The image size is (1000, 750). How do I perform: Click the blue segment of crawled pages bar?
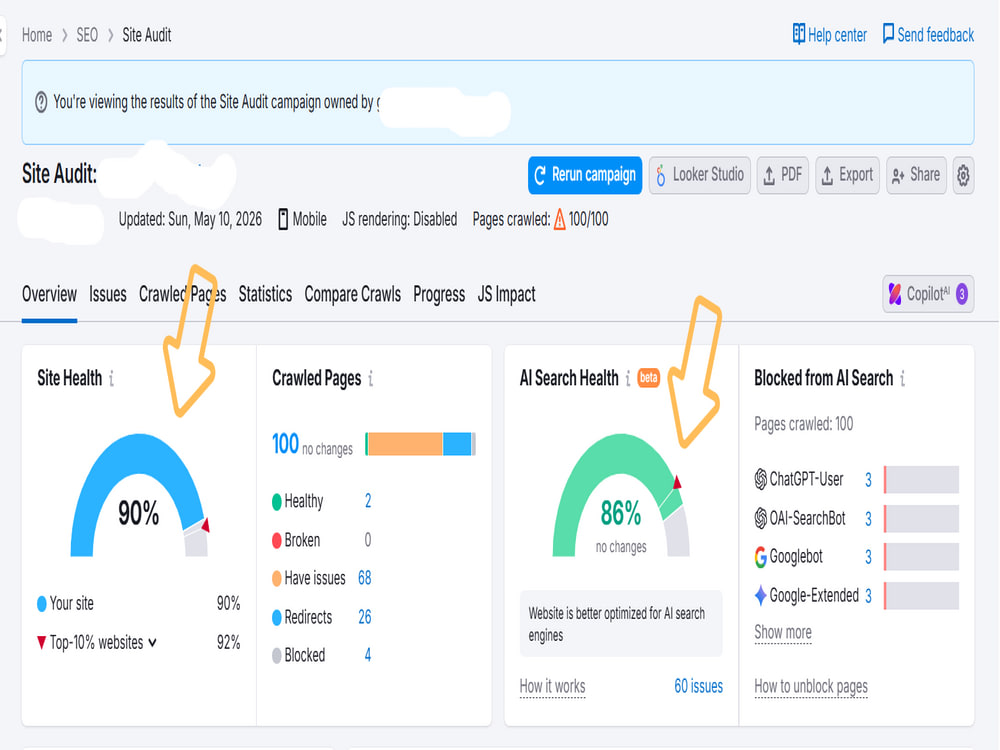(x=457, y=444)
